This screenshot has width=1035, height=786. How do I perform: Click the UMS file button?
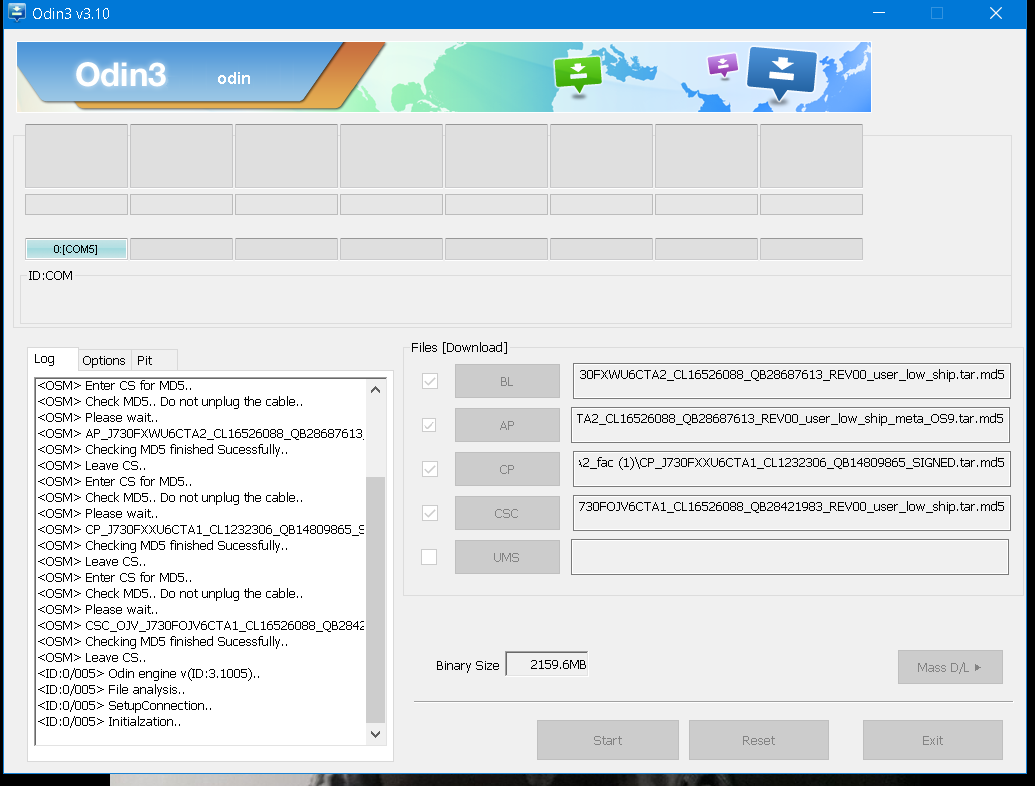507,557
